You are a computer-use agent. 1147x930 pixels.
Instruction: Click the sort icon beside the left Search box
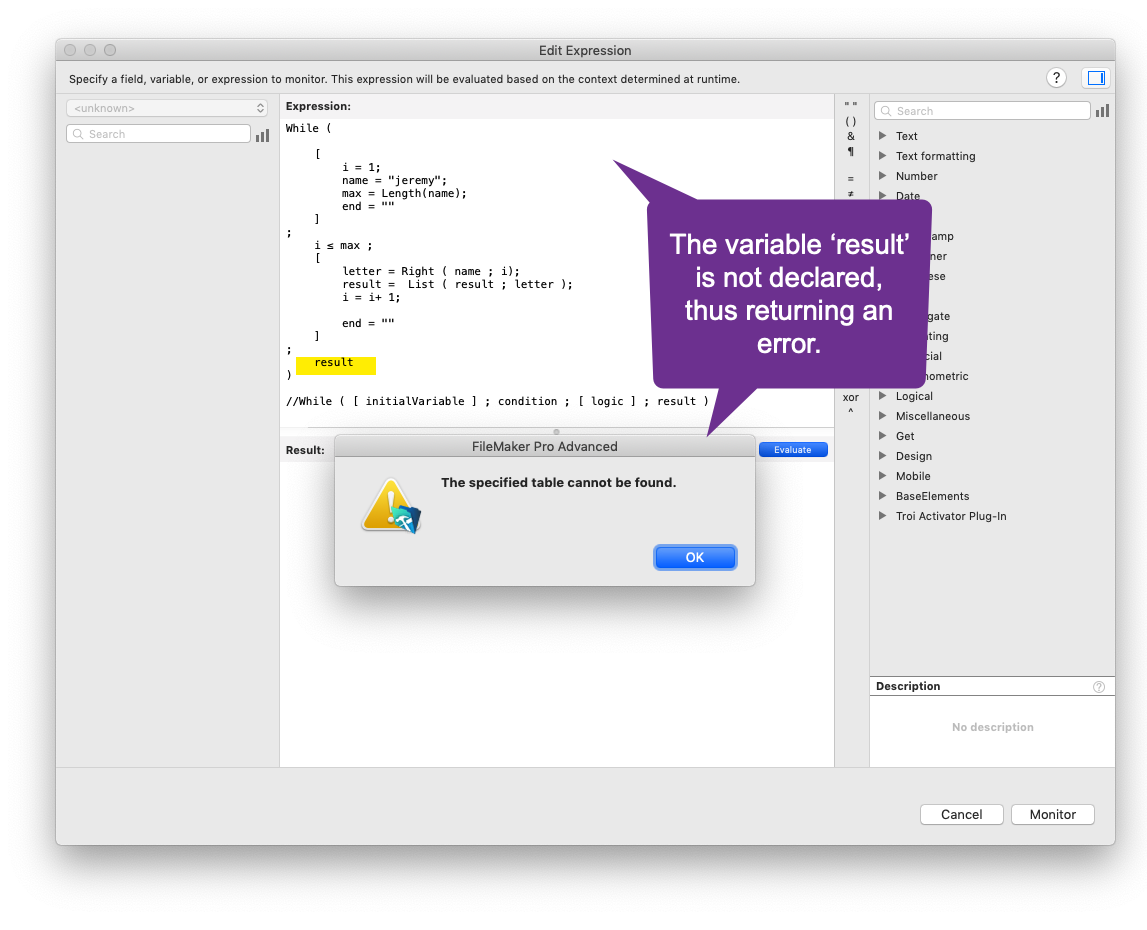(x=263, y=135)
